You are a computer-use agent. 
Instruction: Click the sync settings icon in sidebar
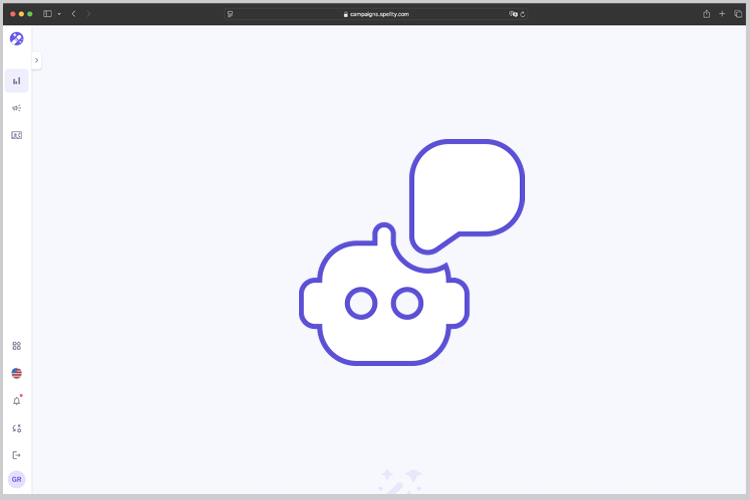tap(16, 428)
